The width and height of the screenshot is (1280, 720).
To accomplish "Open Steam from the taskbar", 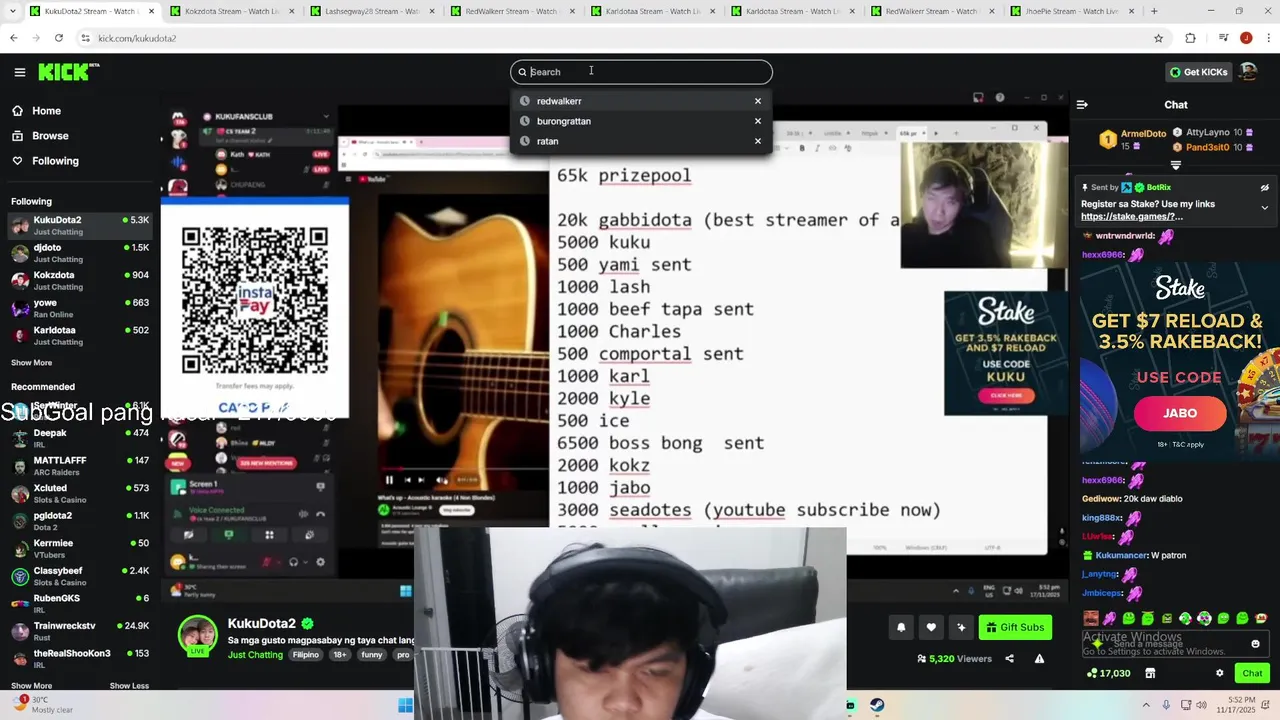I will 877,705.
